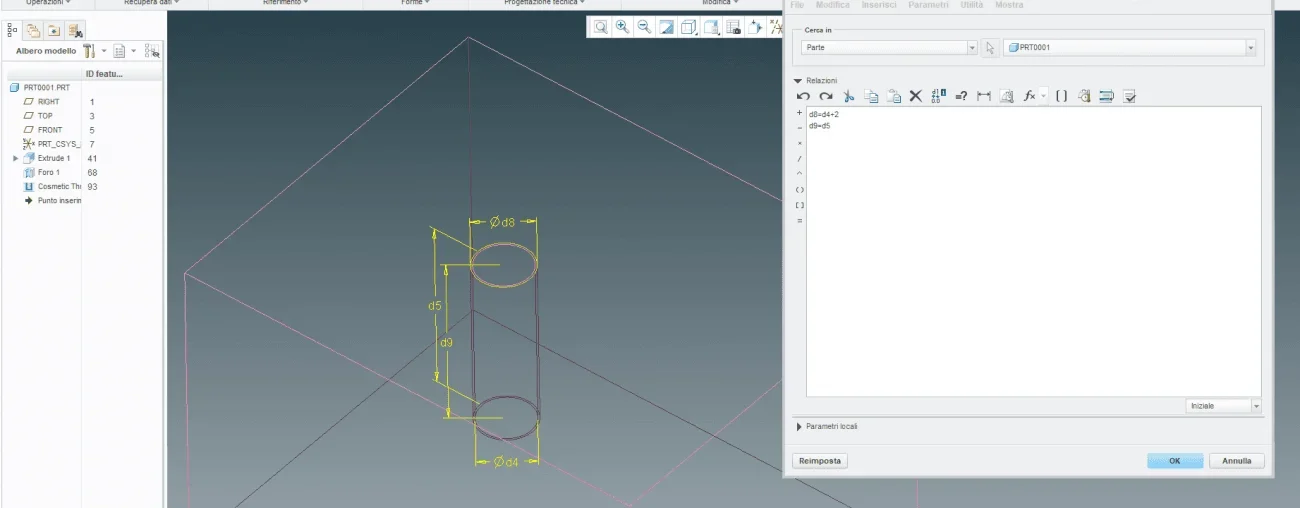Click the sort relations icon
Viewport: 1300px width, 508px height.
tap(1107, 96)
